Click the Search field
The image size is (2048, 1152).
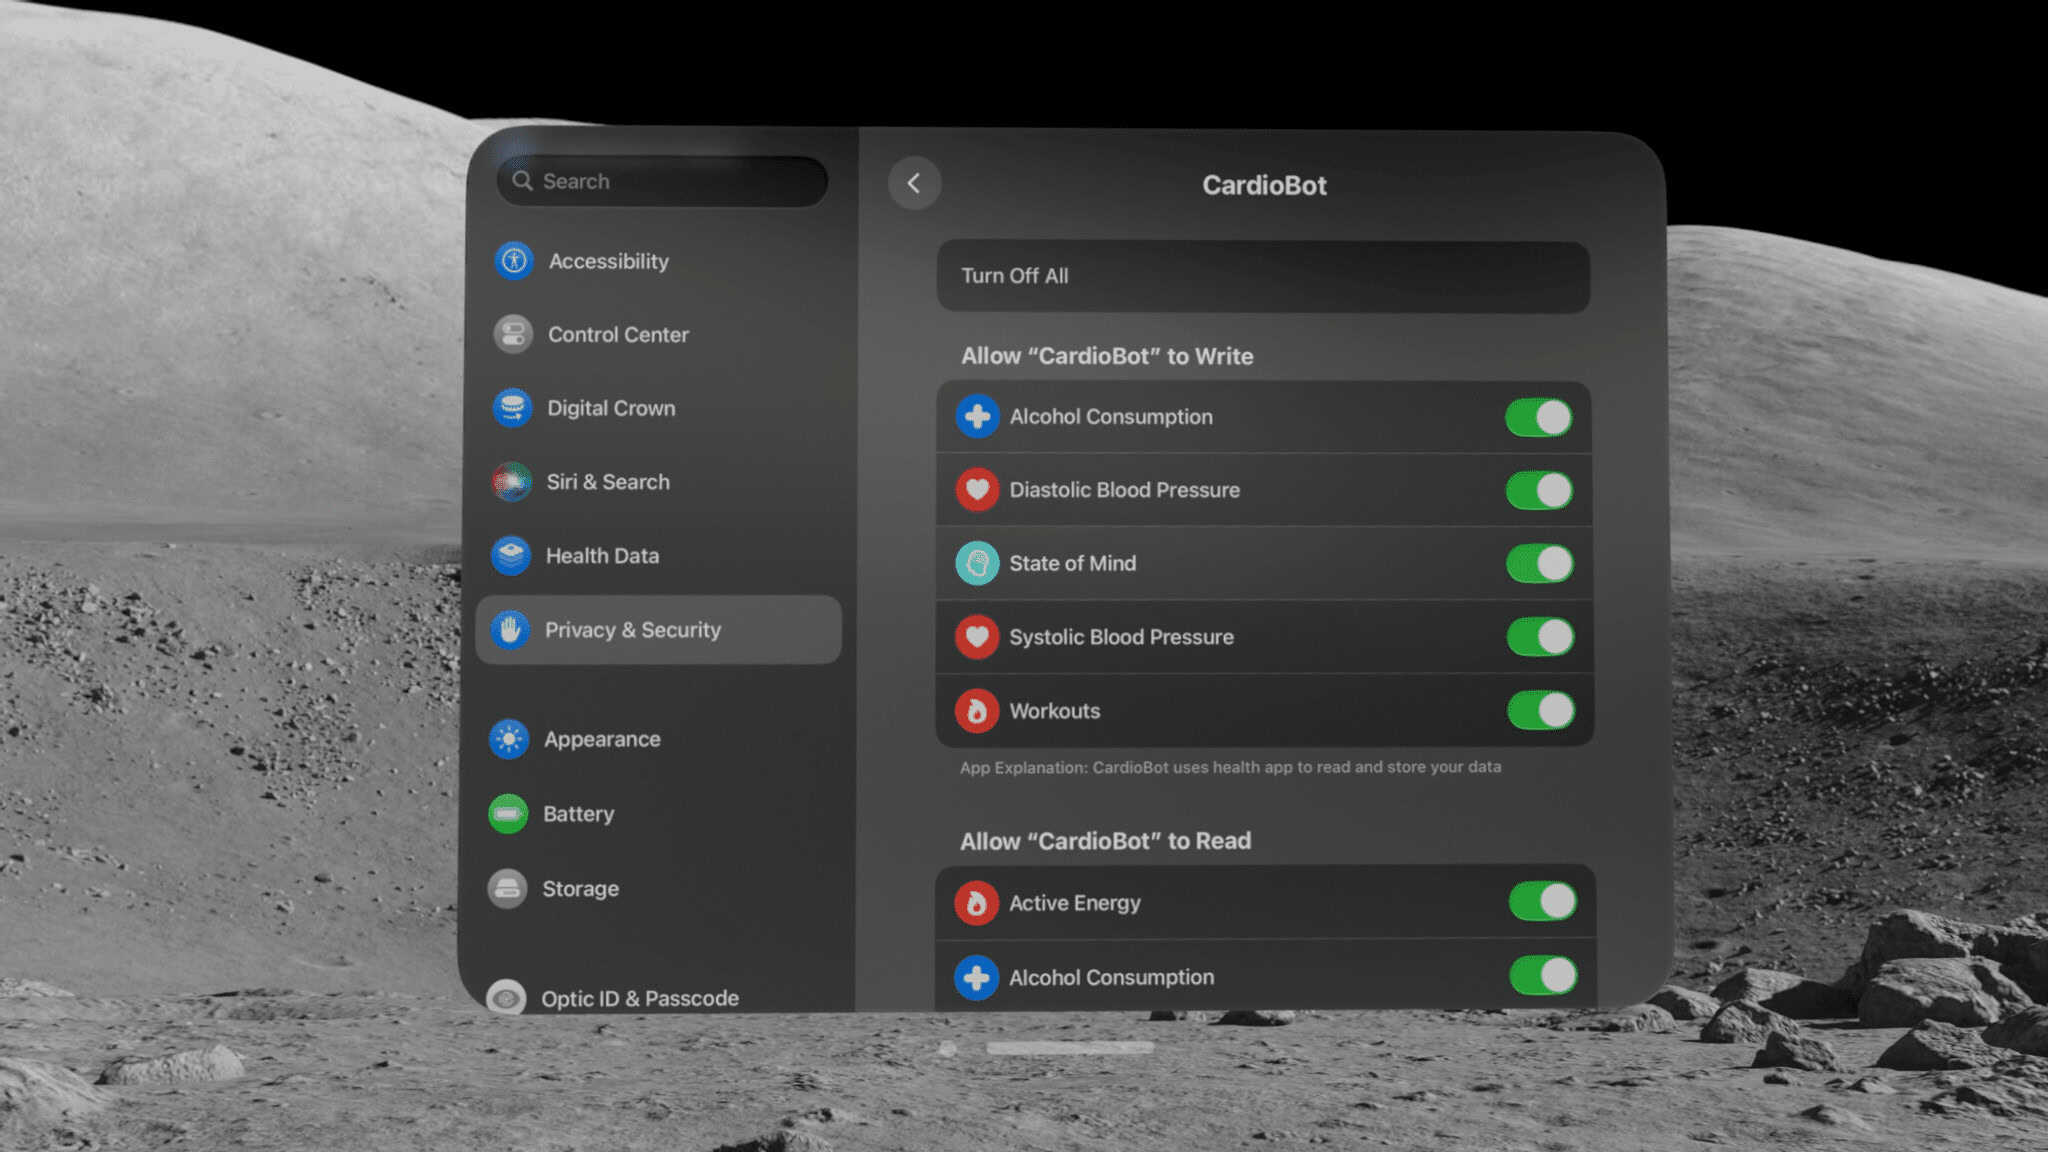662,181
